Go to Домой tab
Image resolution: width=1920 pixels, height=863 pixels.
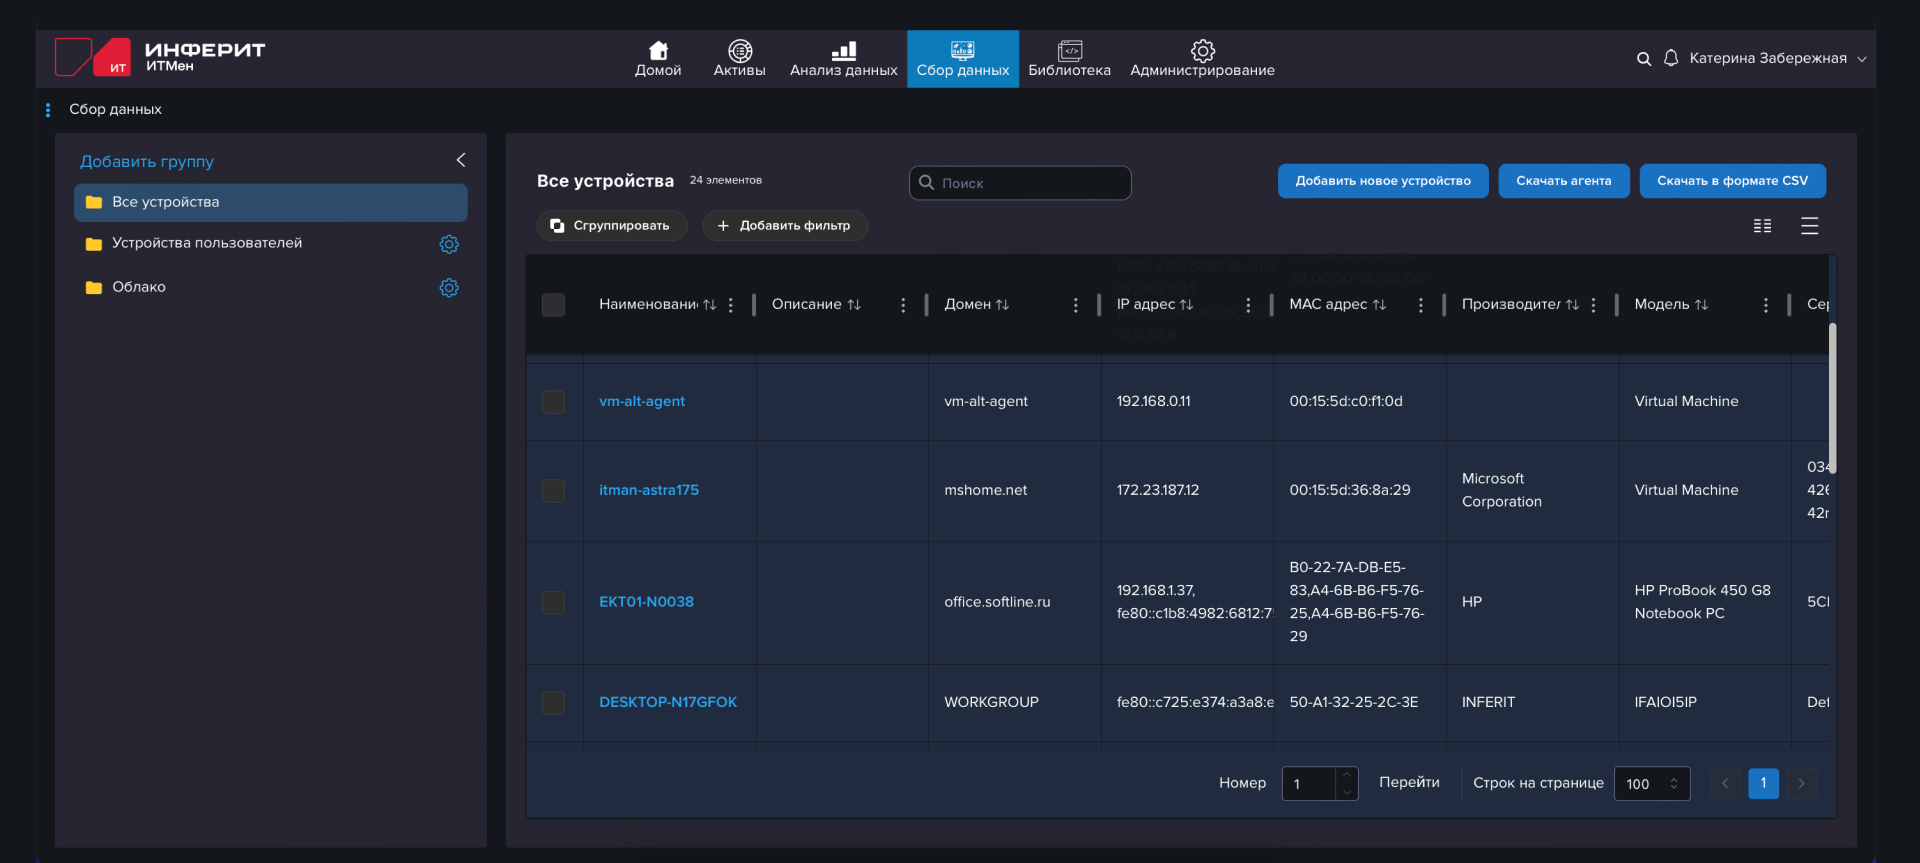tap(658, 59)
